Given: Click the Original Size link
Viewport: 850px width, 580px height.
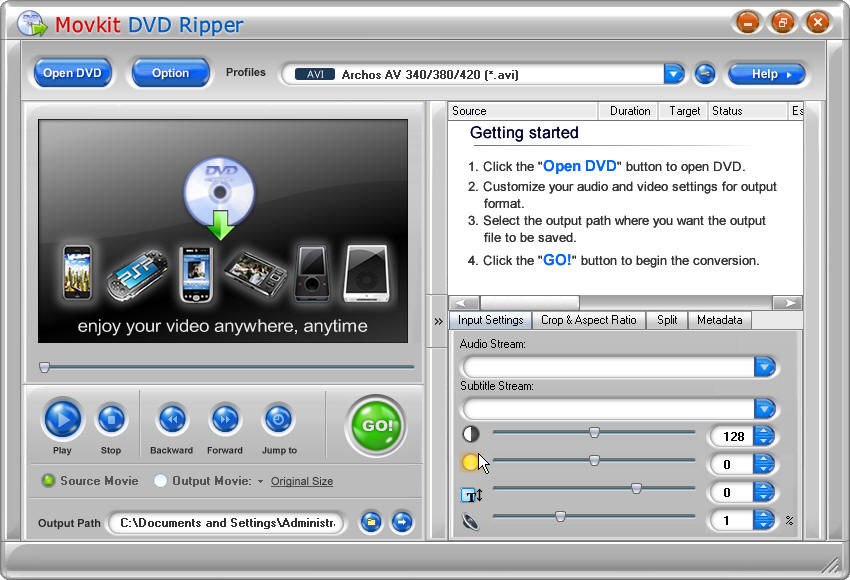Looking at the screenshot, I should click(302, 481).
